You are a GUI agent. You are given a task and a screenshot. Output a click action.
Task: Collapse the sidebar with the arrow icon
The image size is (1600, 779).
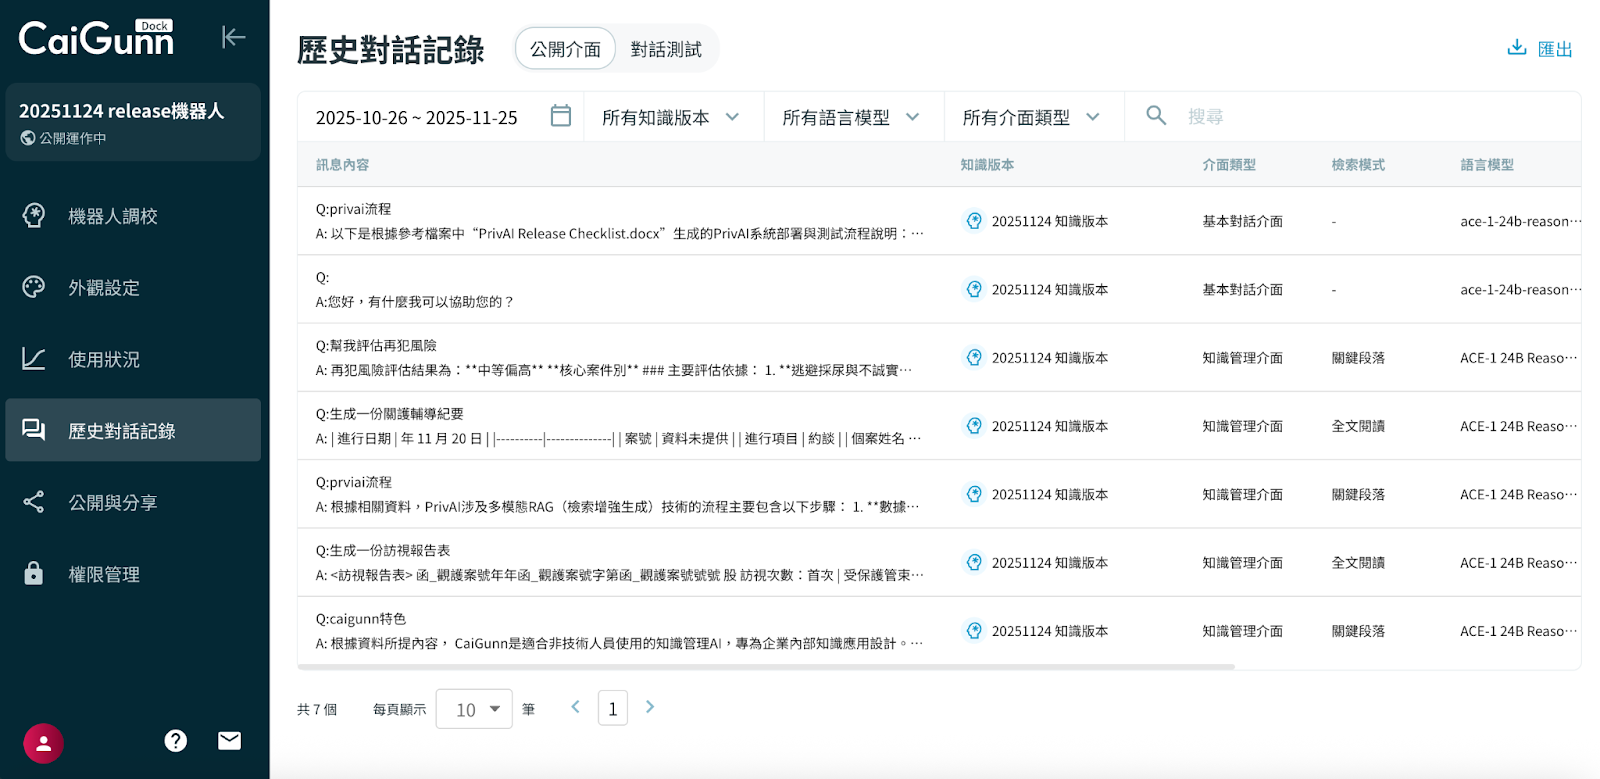(x=233, y=38)
